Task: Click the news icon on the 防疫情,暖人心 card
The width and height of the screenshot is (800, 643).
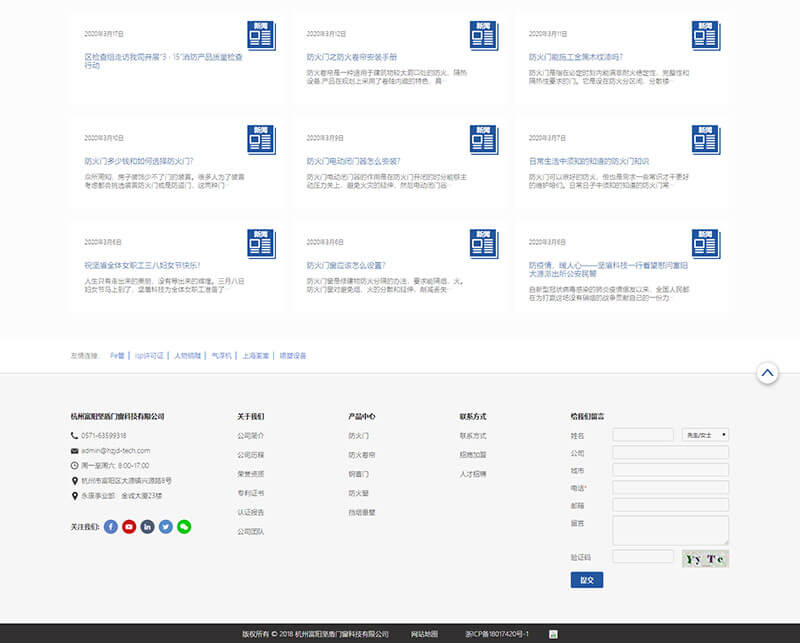Action: pyautogui.click(x=706, y=244)
